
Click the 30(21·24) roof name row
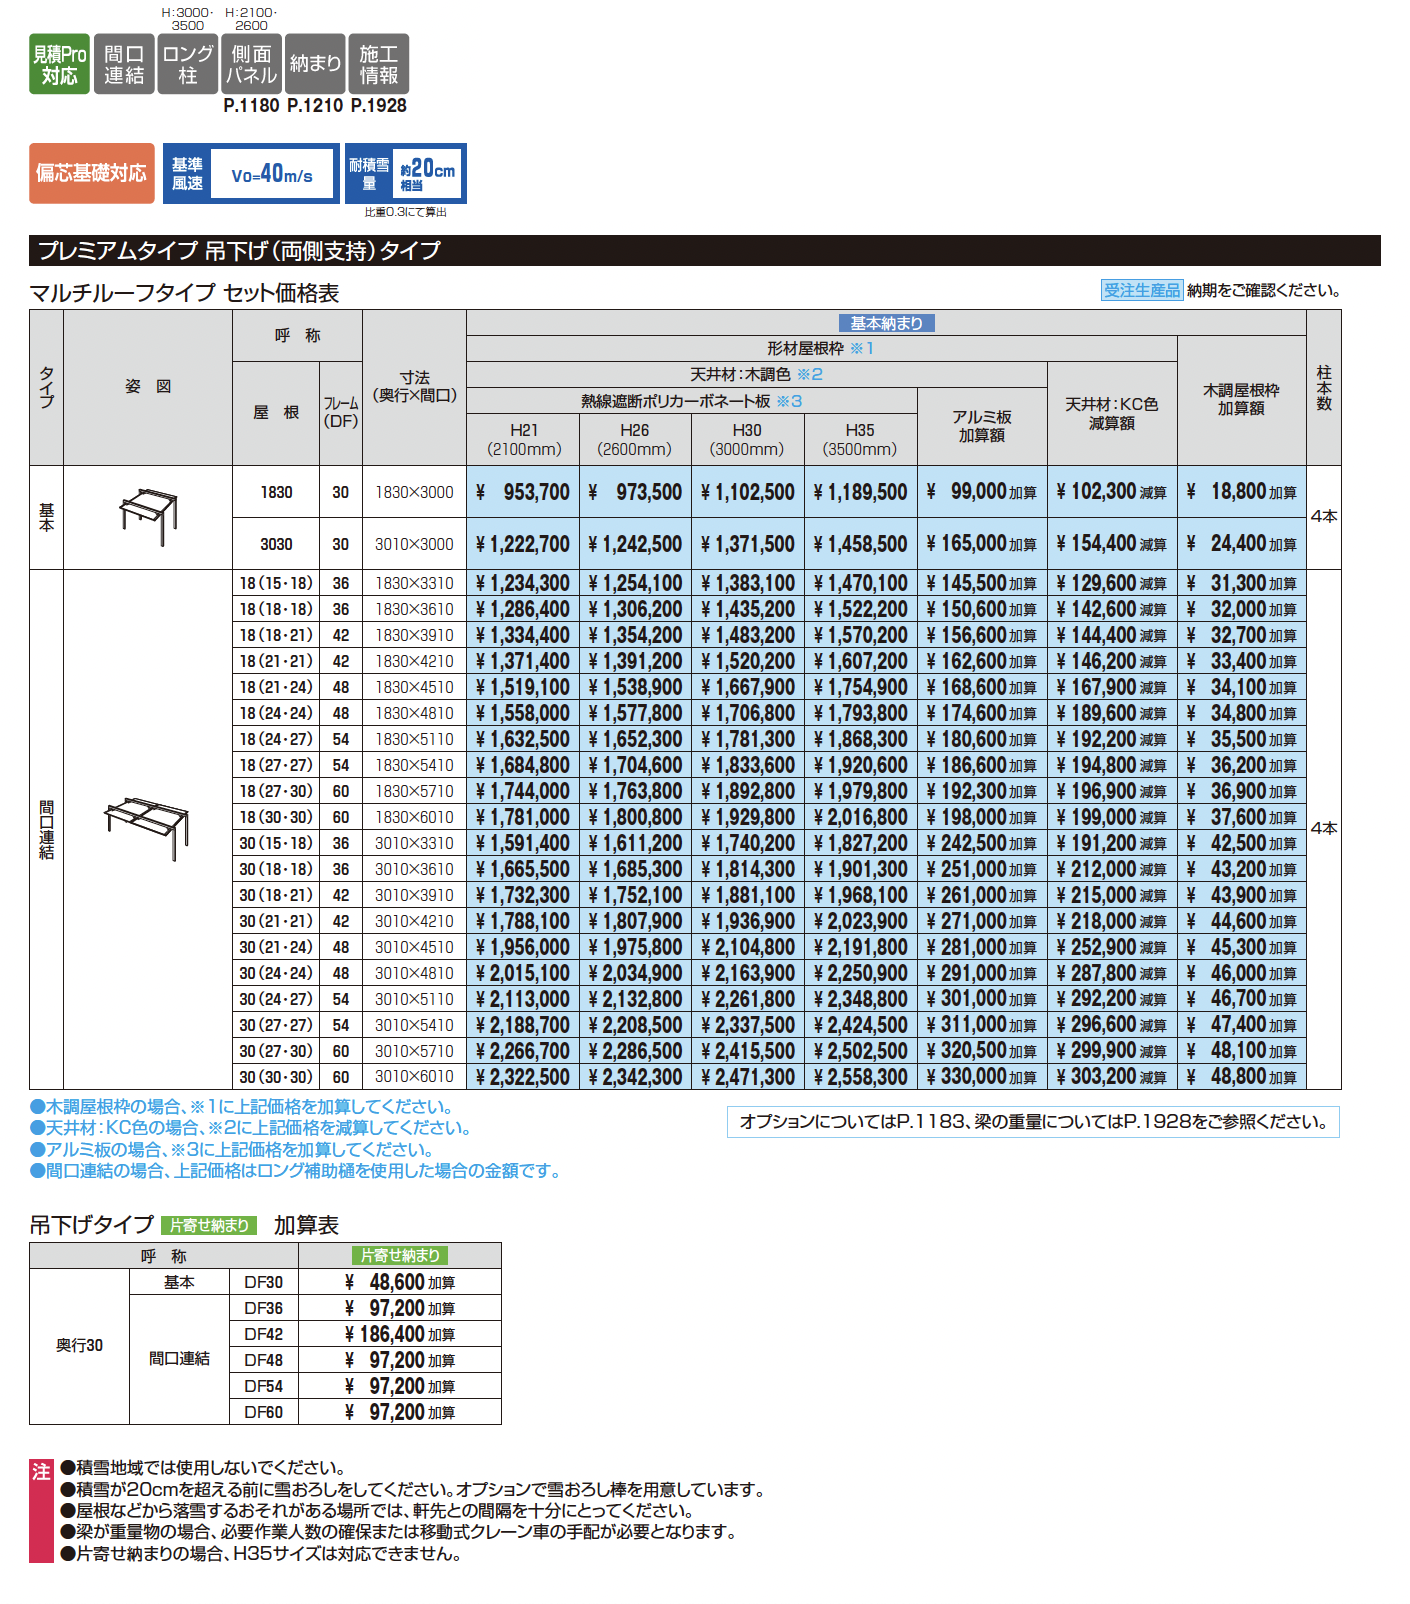(276, 947)
